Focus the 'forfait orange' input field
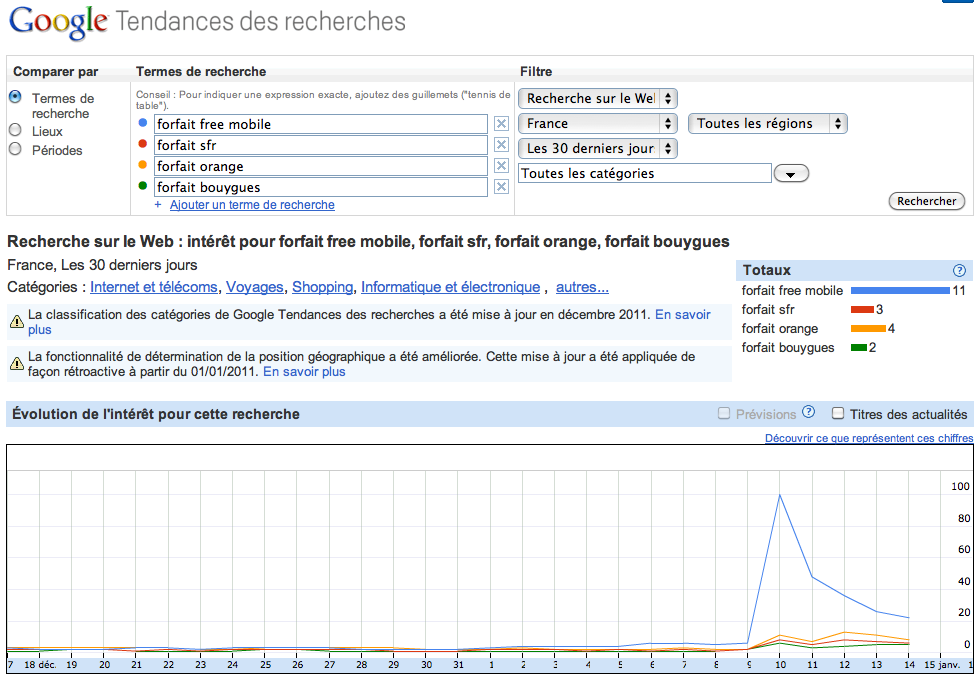This screenshot has height=675, width=975. point(321,166)
